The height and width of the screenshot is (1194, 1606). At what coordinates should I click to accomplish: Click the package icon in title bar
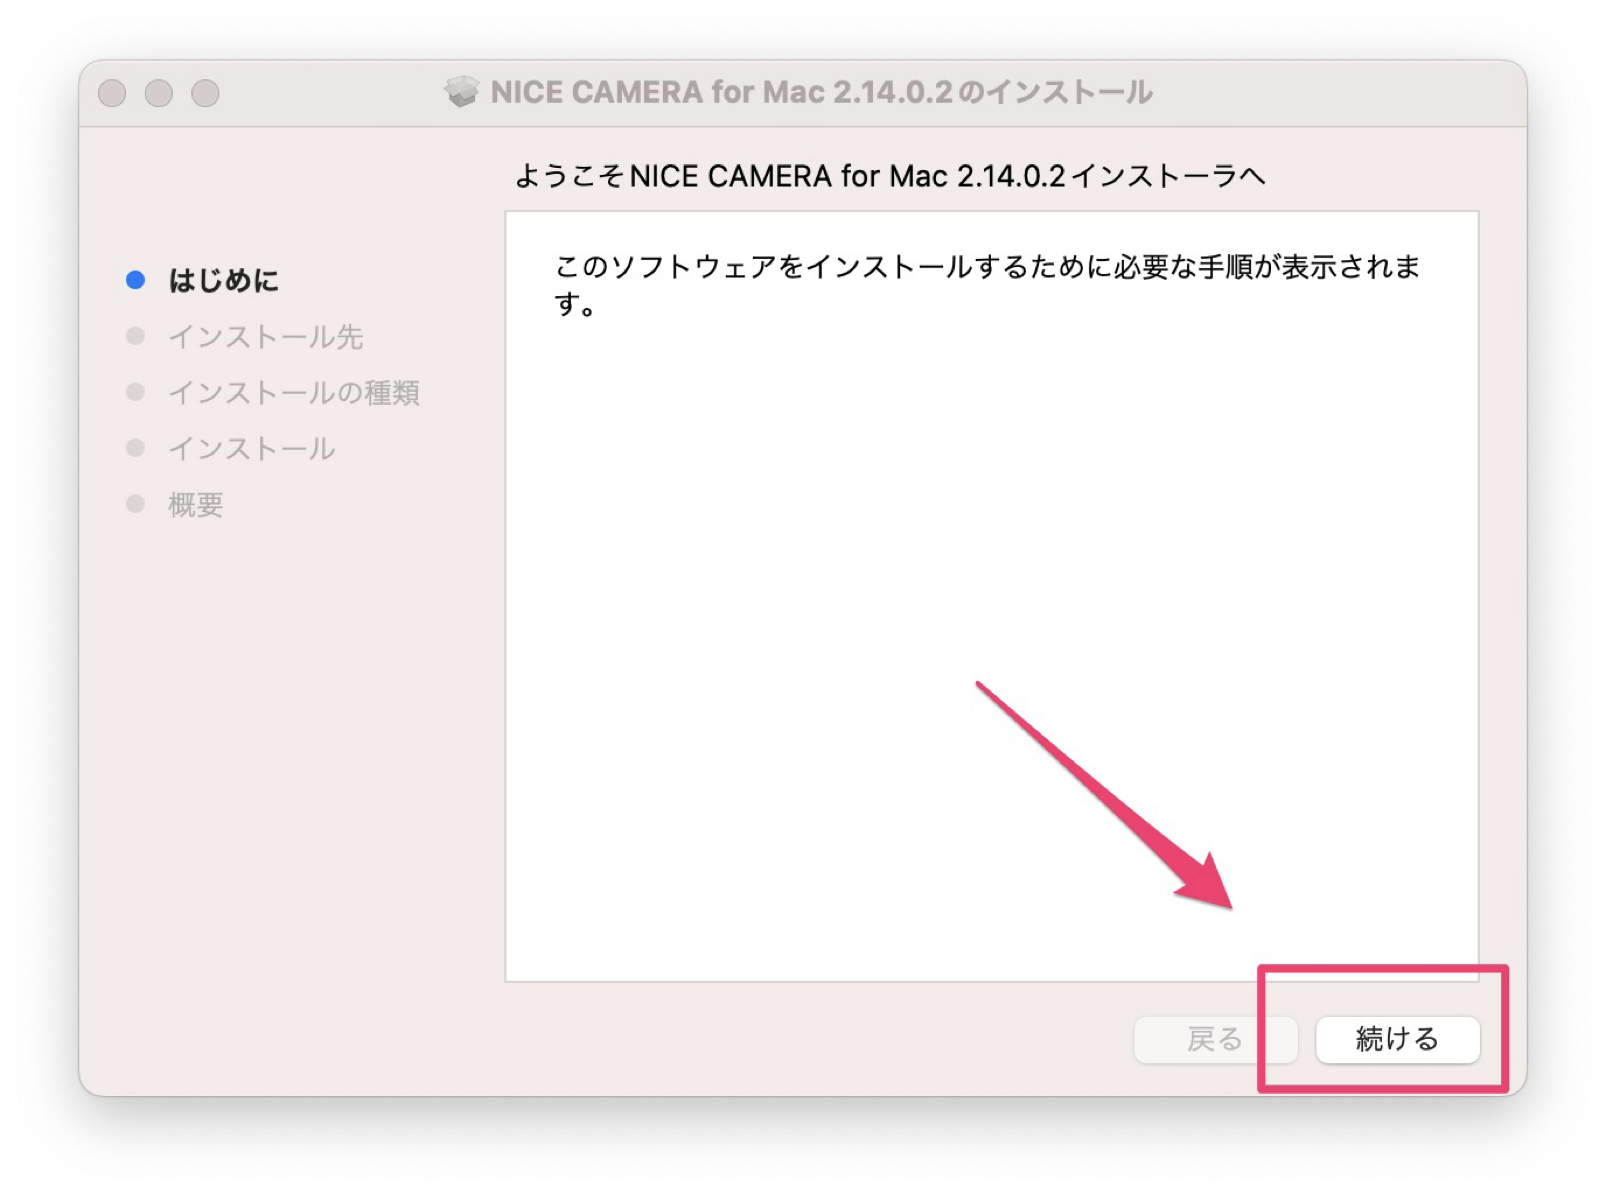coord(461,92)
